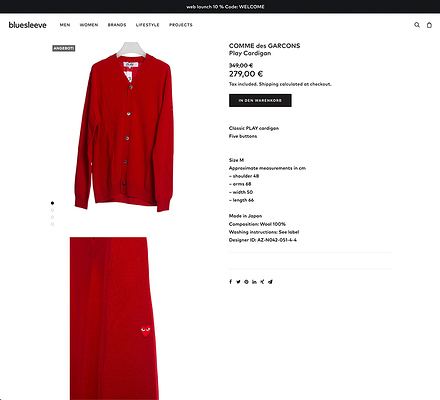Share product on Facebook
Screen dimensions: 440x400
(230, 282)
